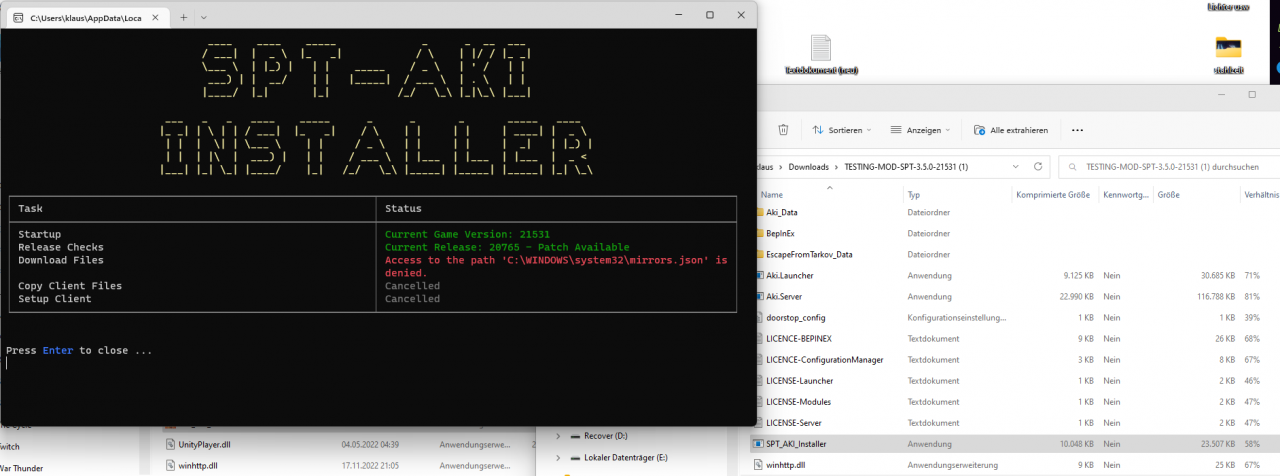1280x476 pixels.
Task: Expand the Recover (D:) drive node
Action: click(558, 436)
